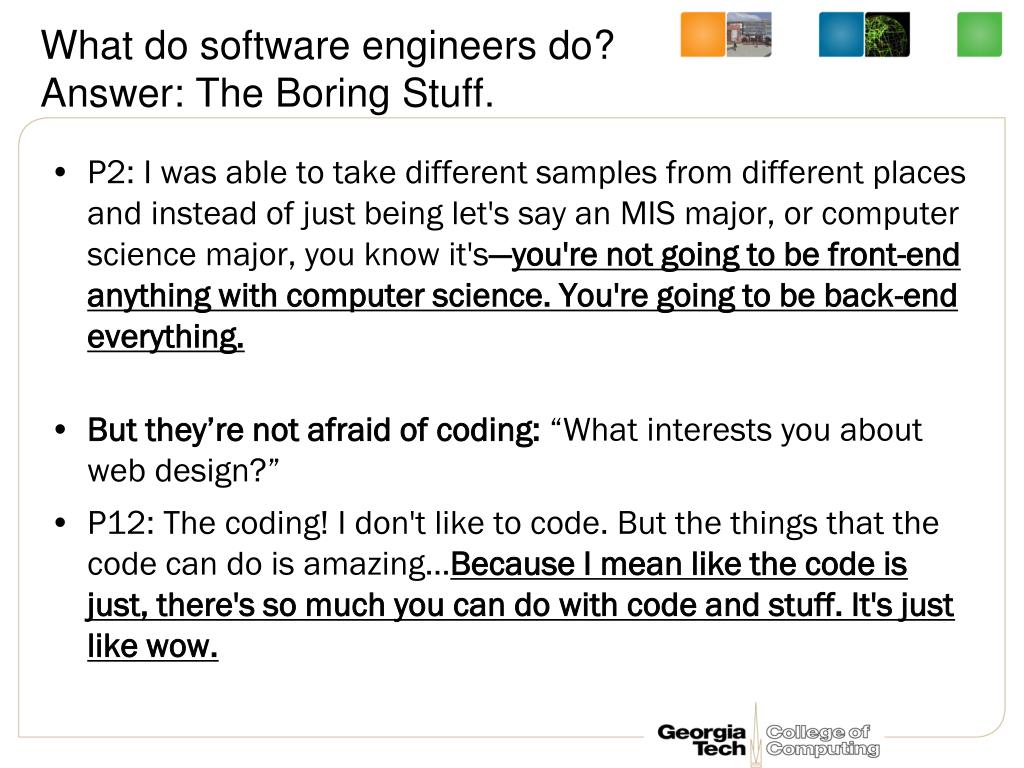
Task: Click the green network image thumbnail
Action: coord(888,35)
